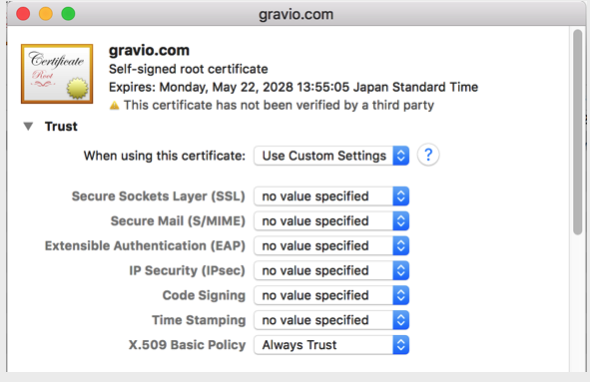Minimize the window with the yellow button
Screen dimensions: 590x382
[46, 14]
